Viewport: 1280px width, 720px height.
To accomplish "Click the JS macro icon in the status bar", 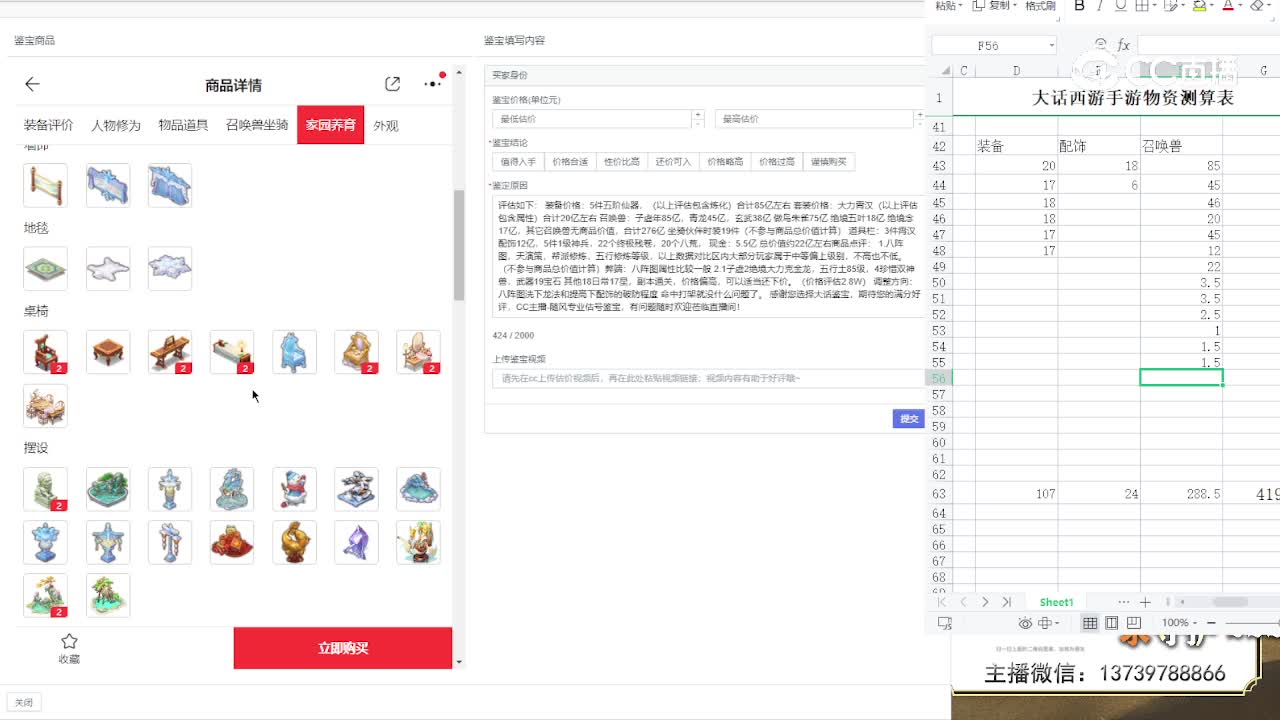I will point(945,623).
